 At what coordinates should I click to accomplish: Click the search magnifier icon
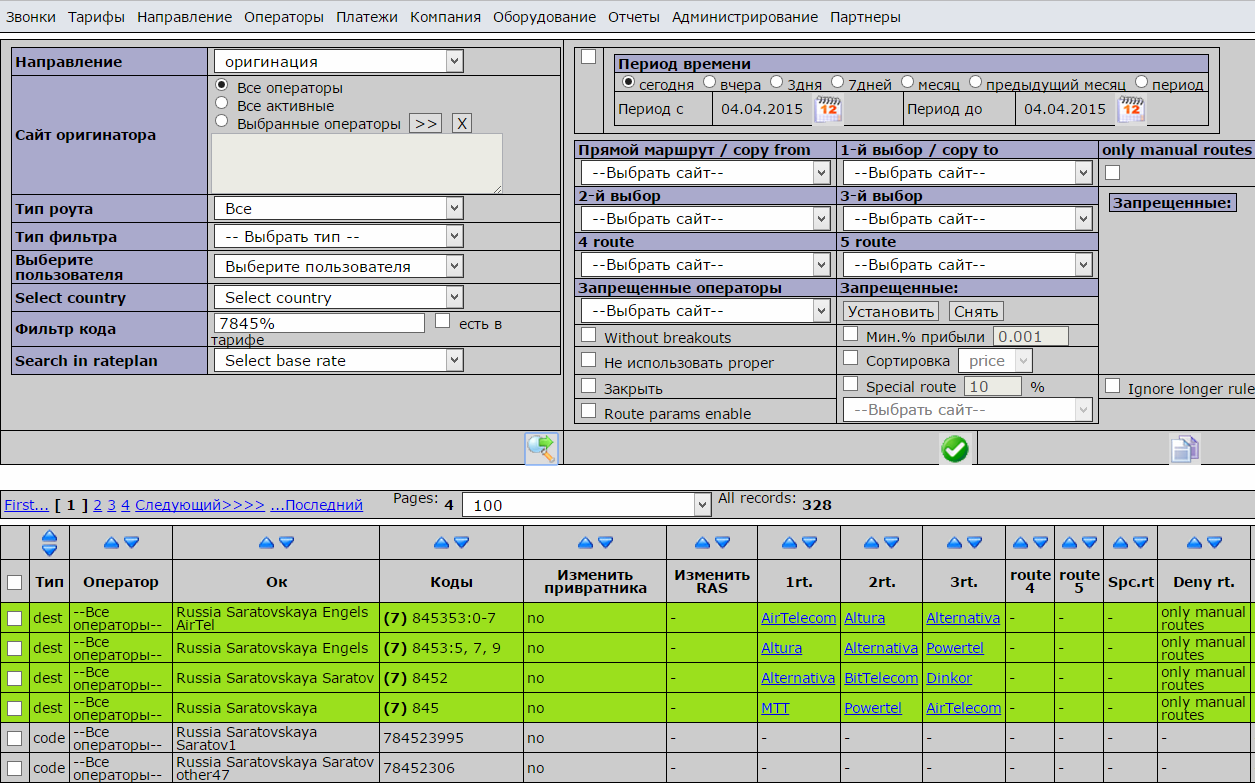point(541,449)
